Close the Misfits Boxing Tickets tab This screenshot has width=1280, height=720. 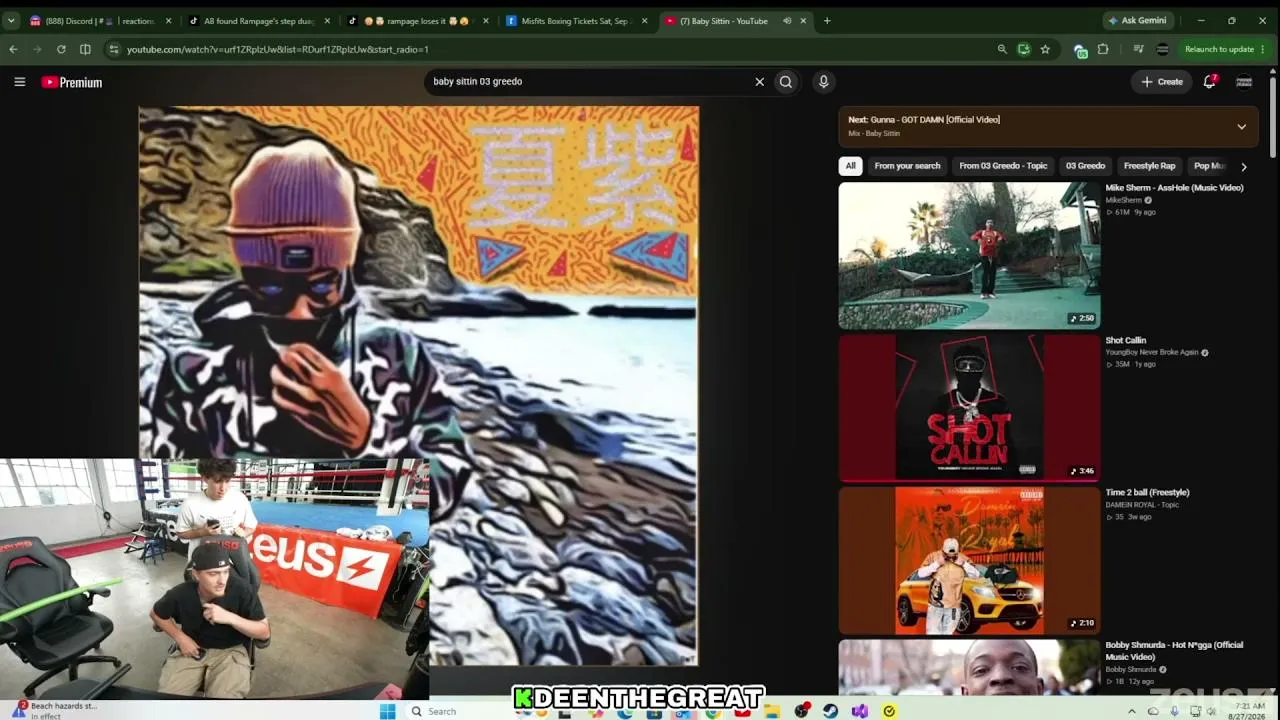[644, 20]
